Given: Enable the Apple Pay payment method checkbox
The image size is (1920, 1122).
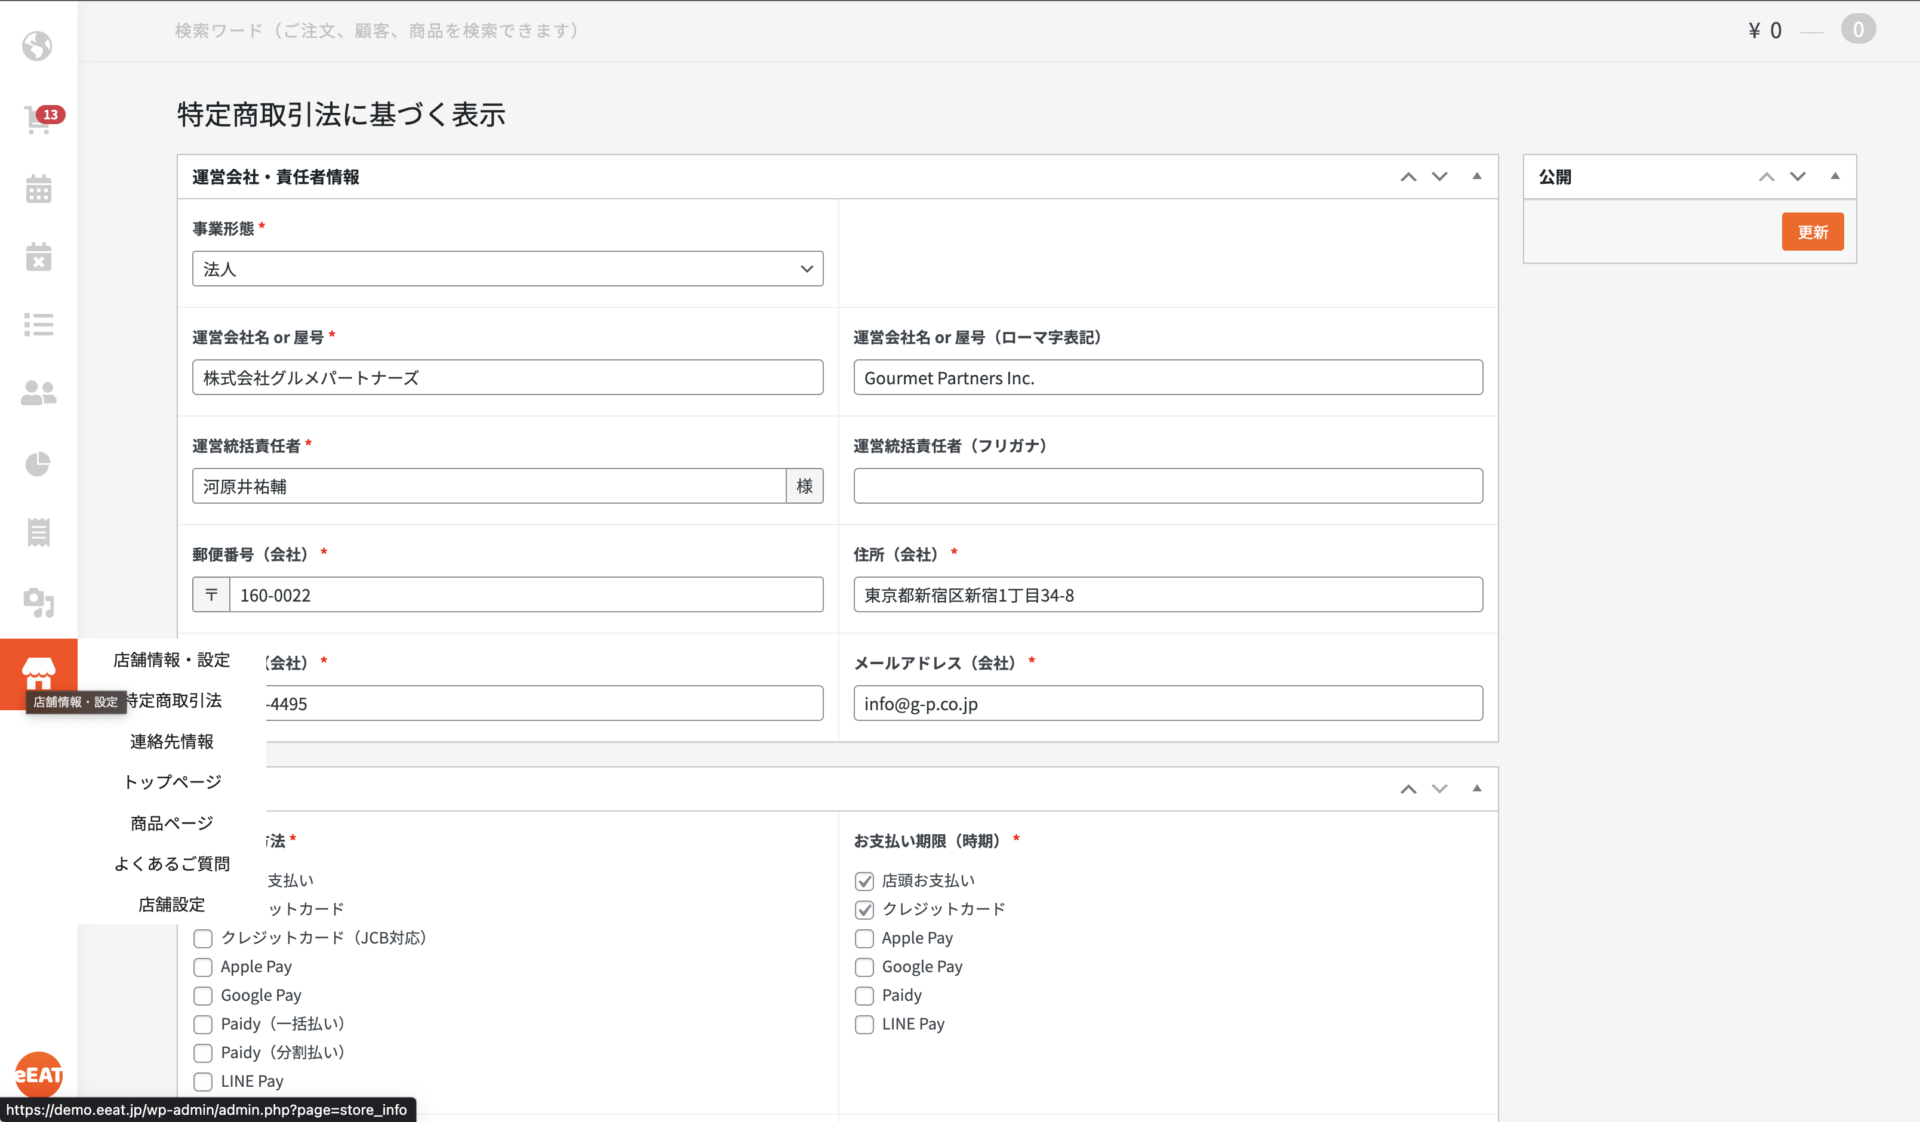Looking at the screenshot, I should point(203,967).
